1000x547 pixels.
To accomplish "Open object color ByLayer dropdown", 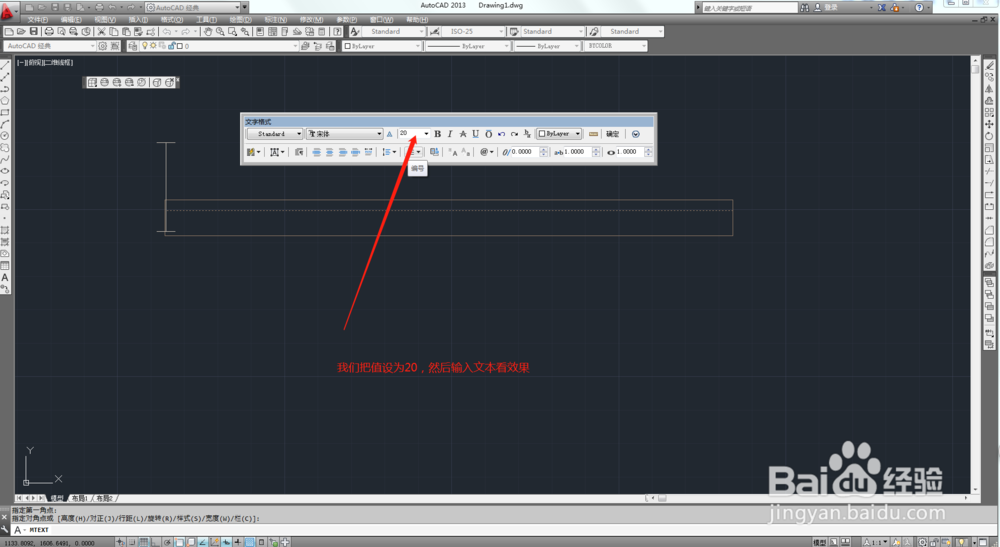I will 382,46.
